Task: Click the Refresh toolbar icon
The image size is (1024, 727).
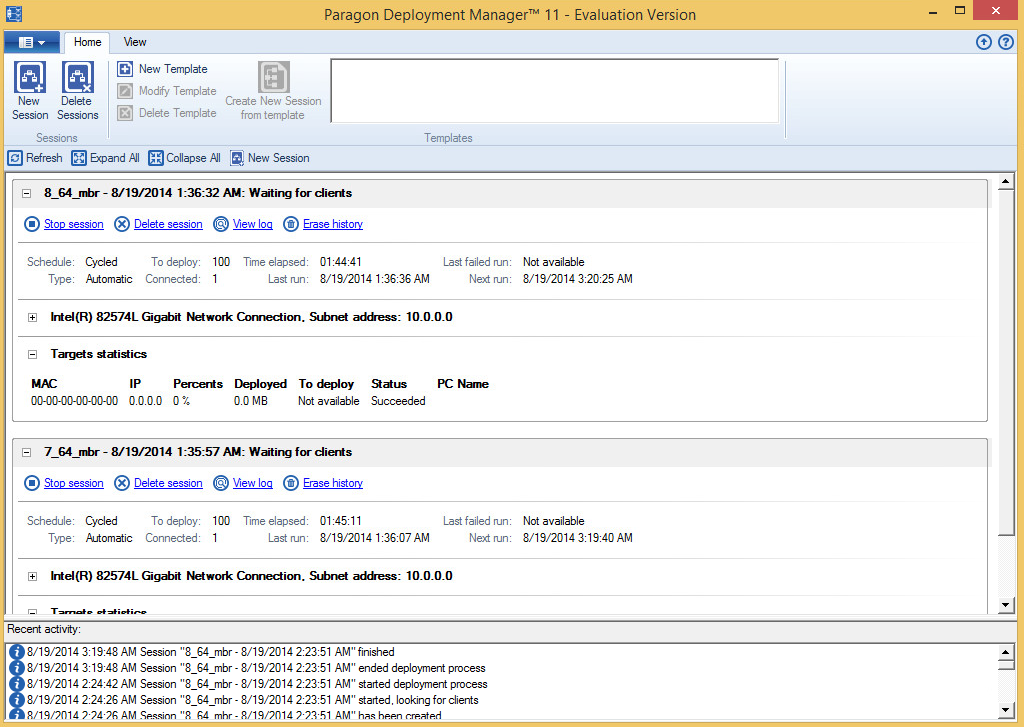Action: point(15,158)
